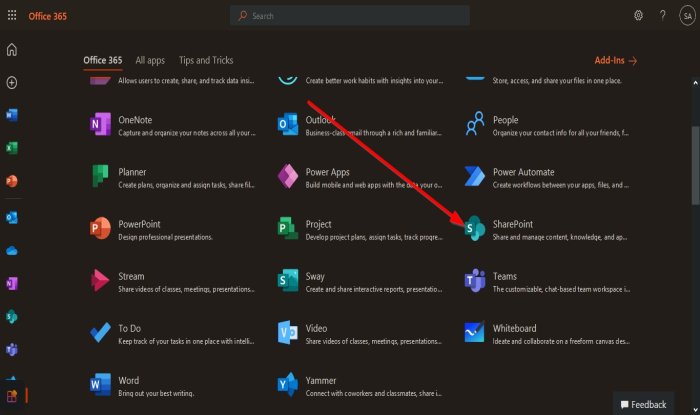Click 'Allows users to create, share' text
The height and width of the screenshot is (415, 700).
(x=186, y=81)
